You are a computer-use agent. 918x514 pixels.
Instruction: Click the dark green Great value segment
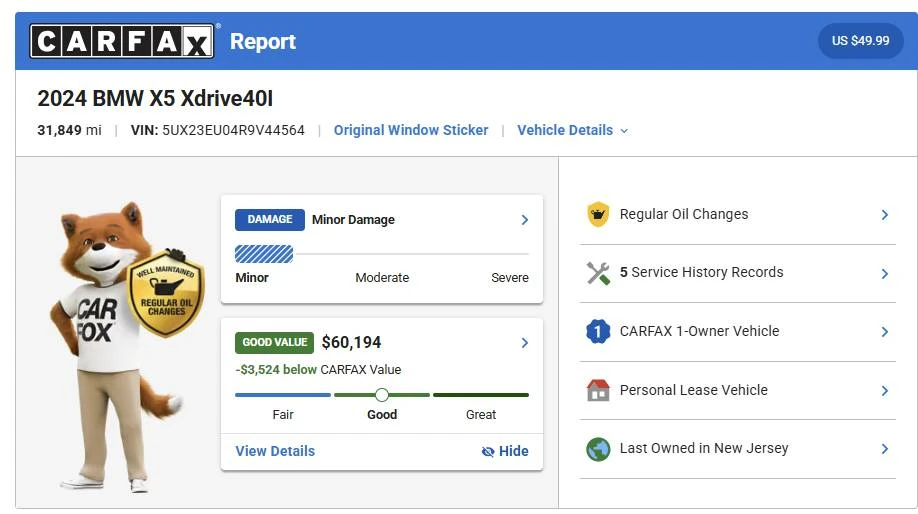pyautogui.click(x=481, y=395)
